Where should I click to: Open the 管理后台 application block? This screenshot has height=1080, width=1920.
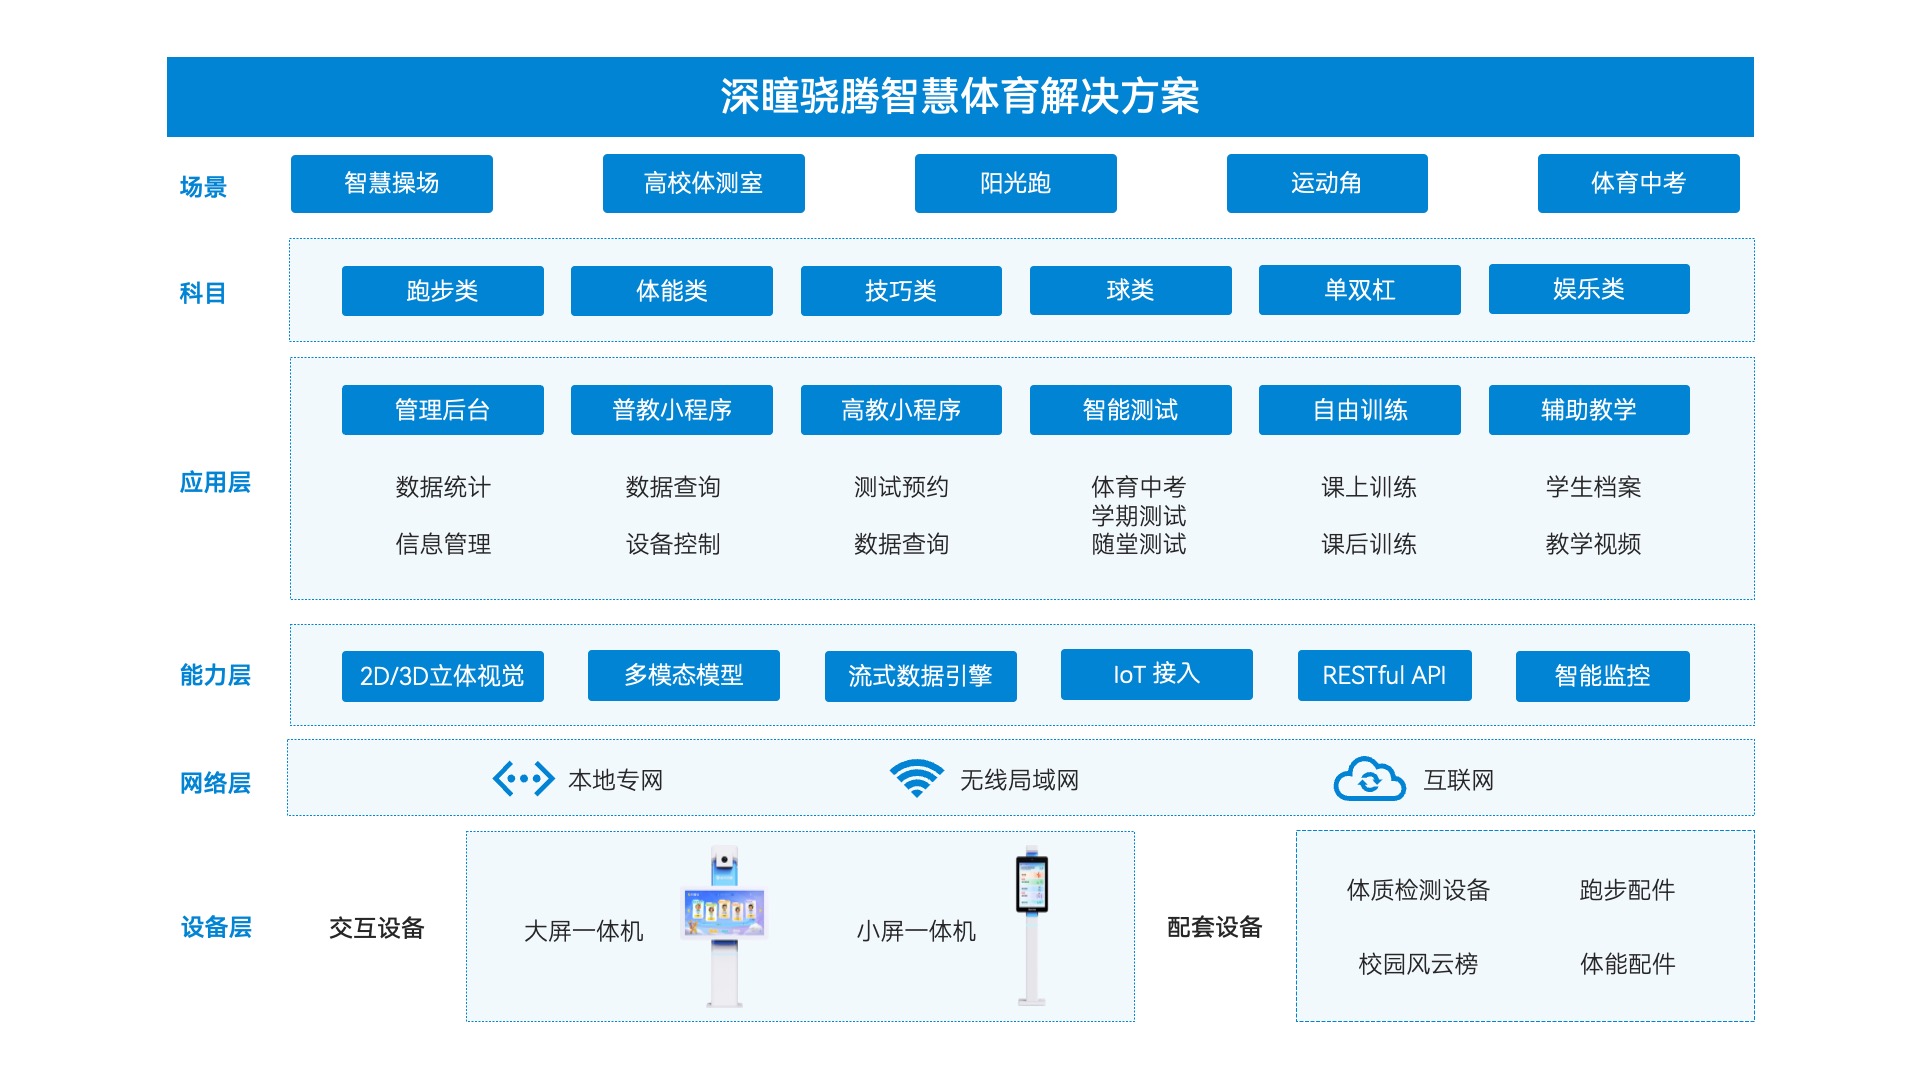tap(442, 410)
